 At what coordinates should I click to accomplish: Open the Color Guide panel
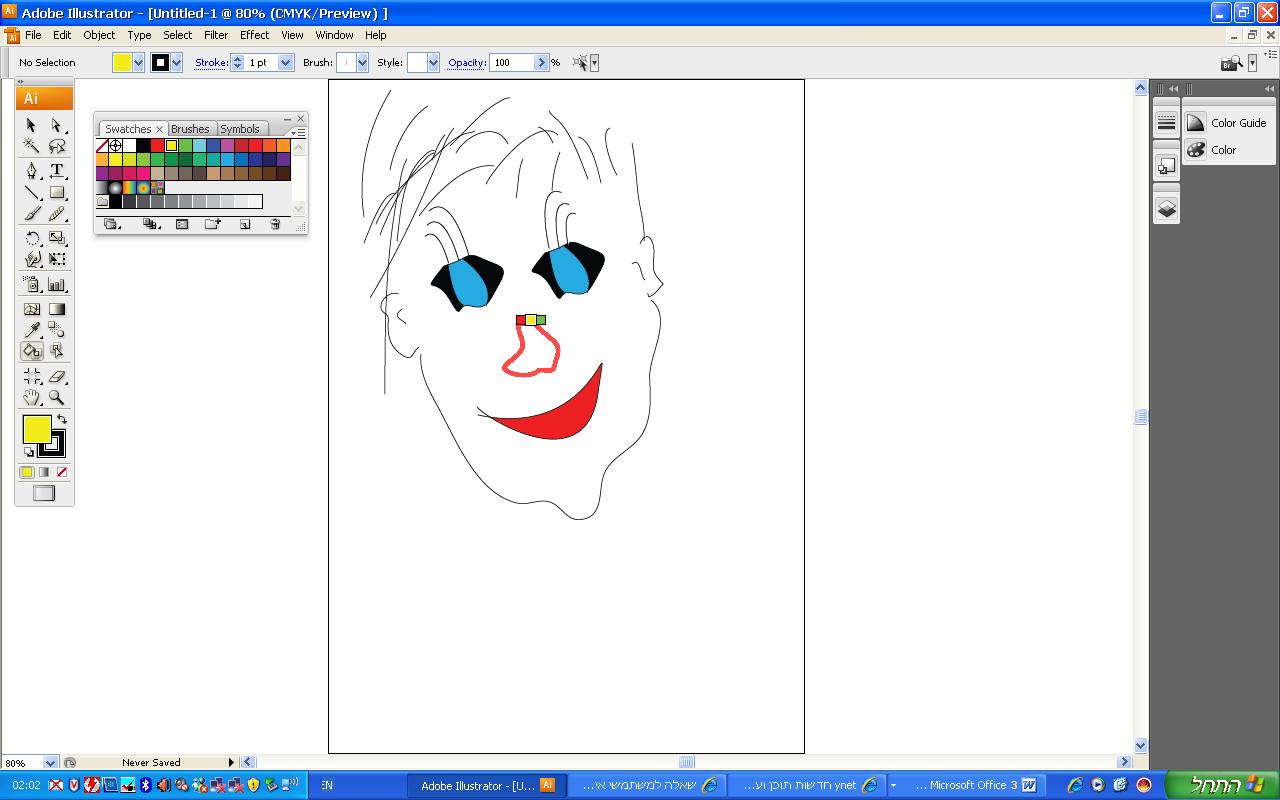coord(1229,123)
